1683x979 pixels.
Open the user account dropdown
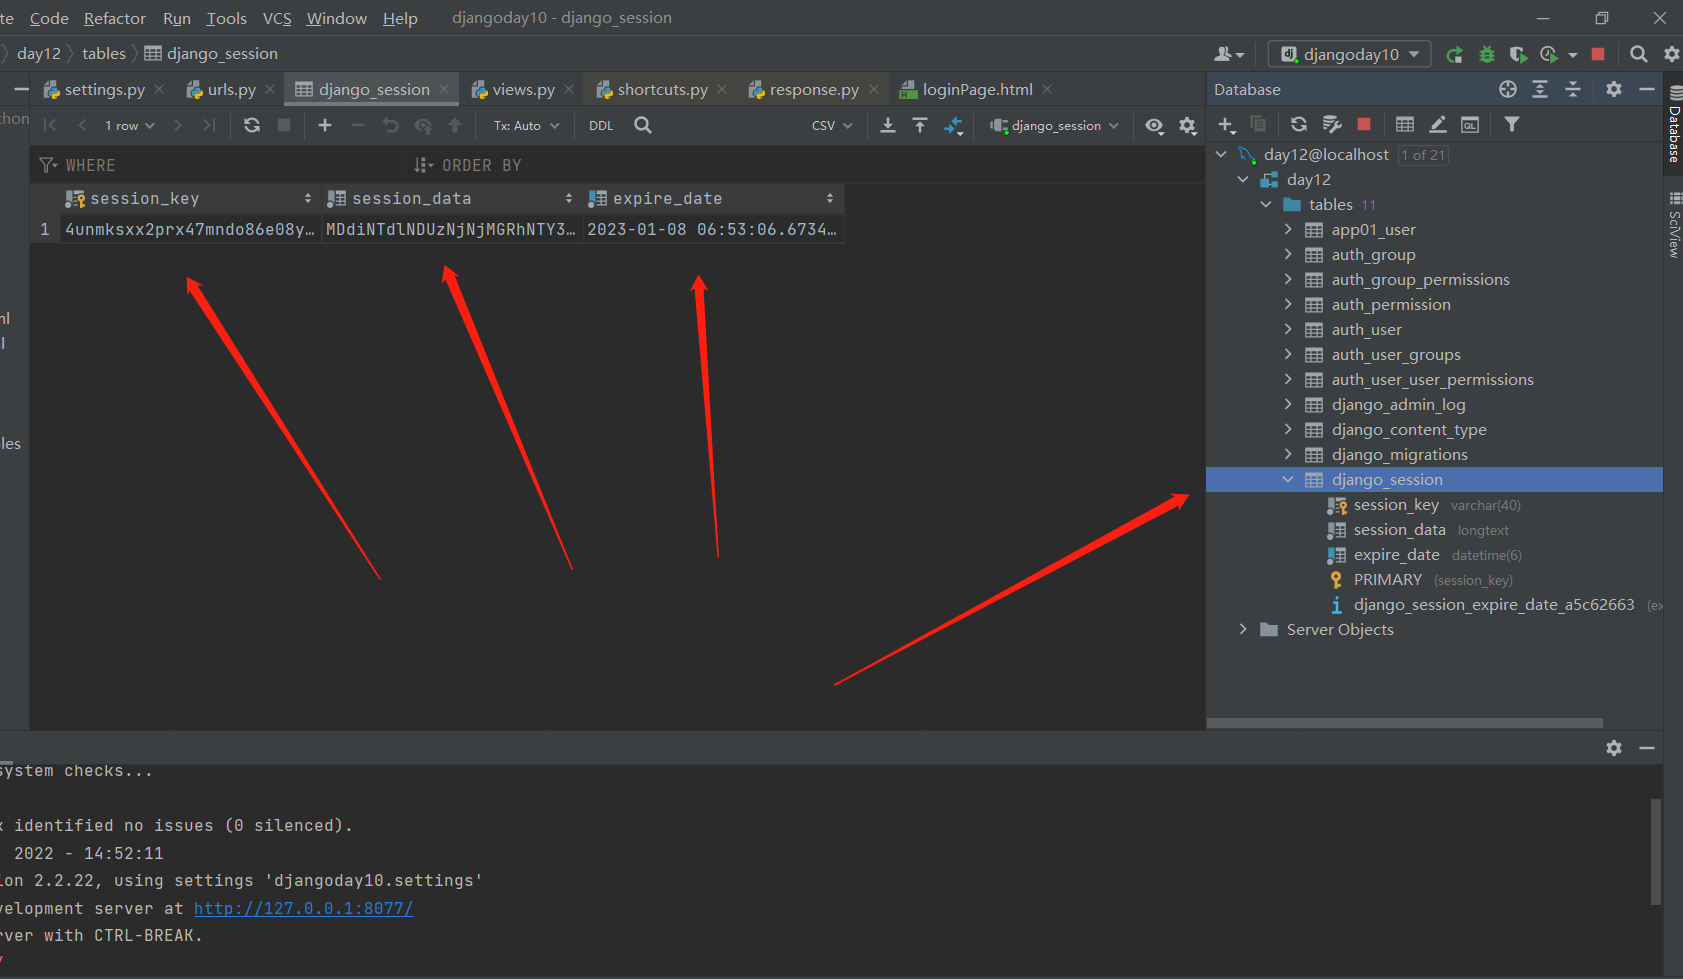tap(1229, 54)
